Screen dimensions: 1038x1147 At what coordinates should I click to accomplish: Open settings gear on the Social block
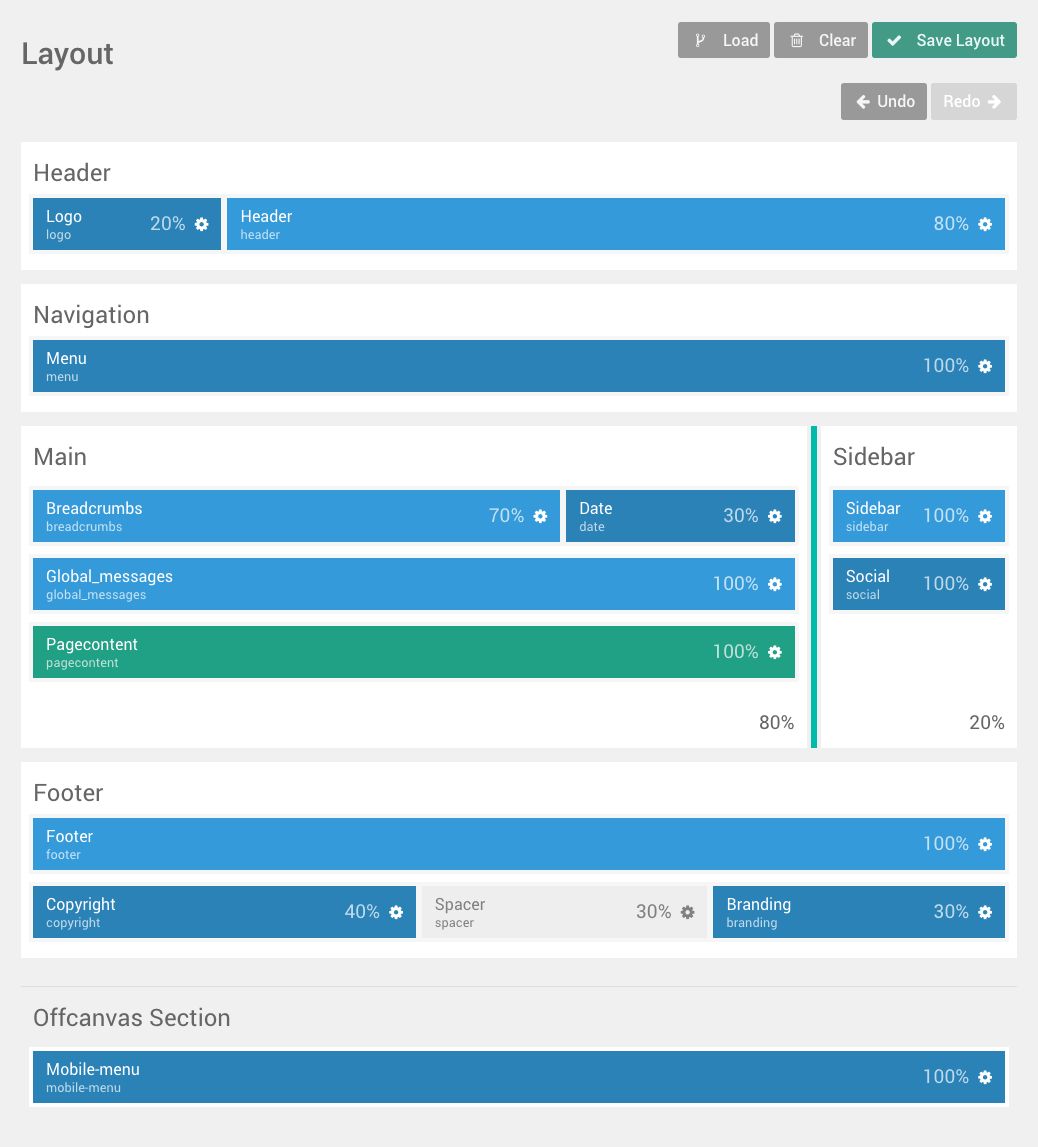click(987, 584)
